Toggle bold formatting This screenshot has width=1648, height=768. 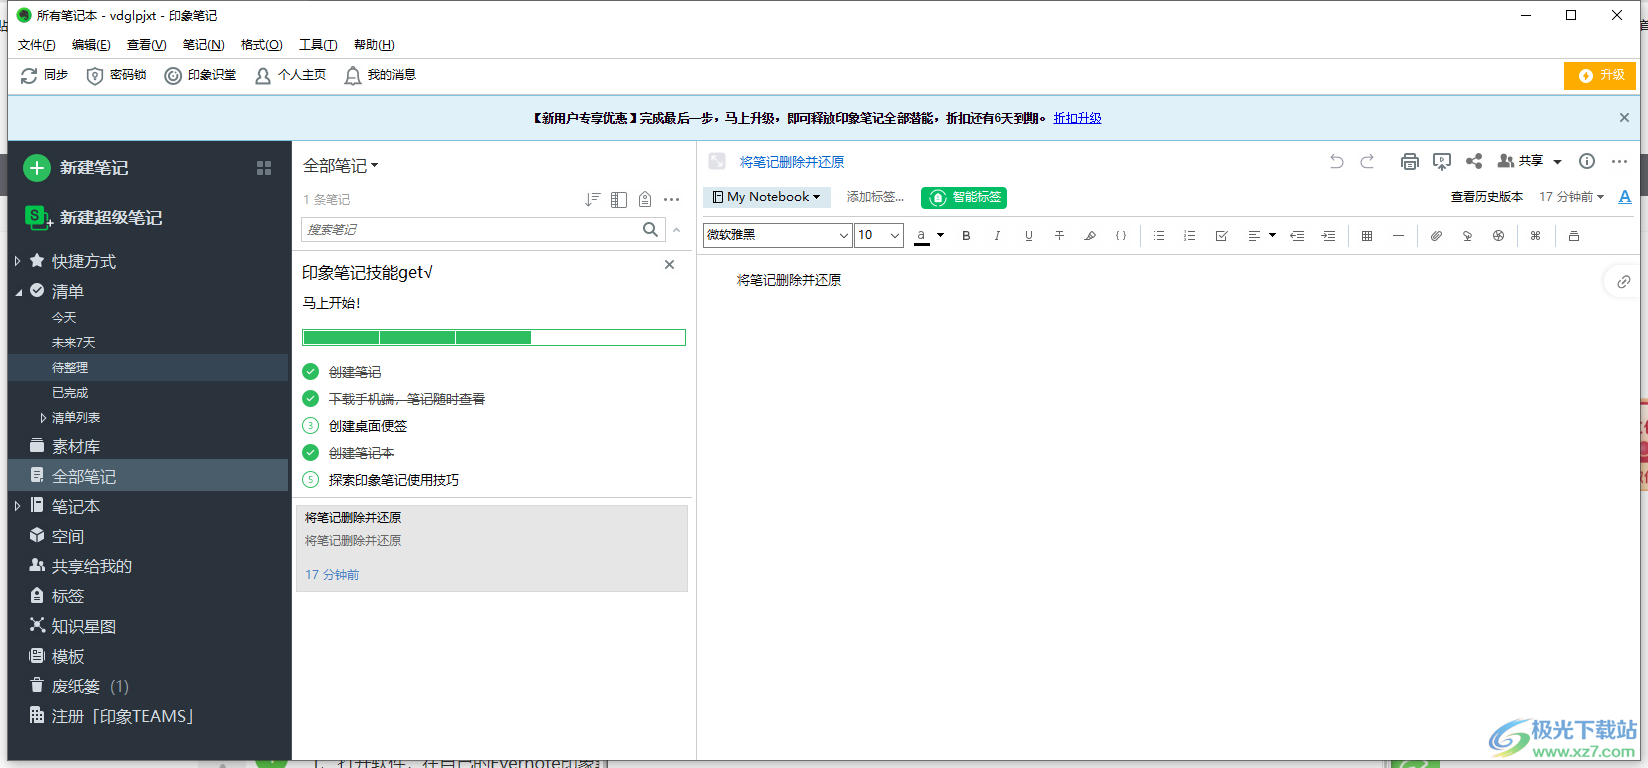tap(966, 236)
